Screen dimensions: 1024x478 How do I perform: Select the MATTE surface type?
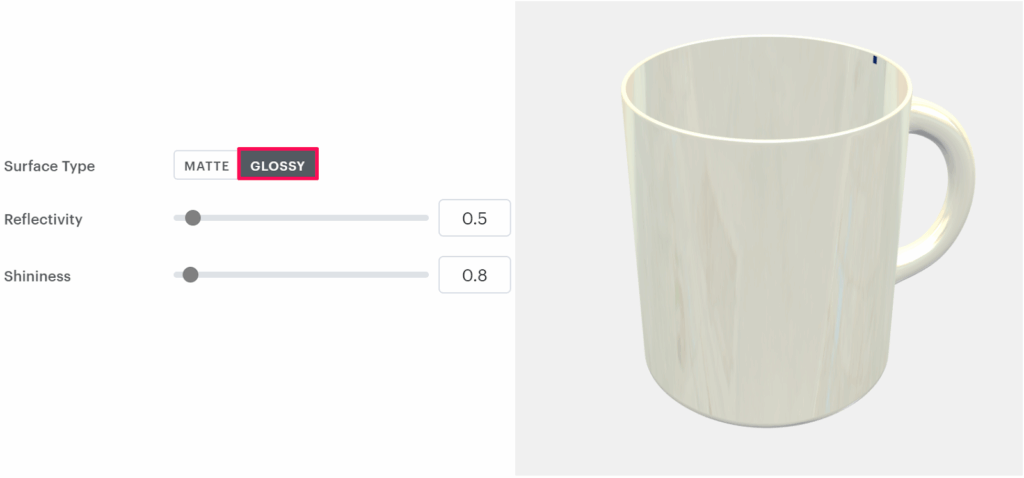coord(206,166)
